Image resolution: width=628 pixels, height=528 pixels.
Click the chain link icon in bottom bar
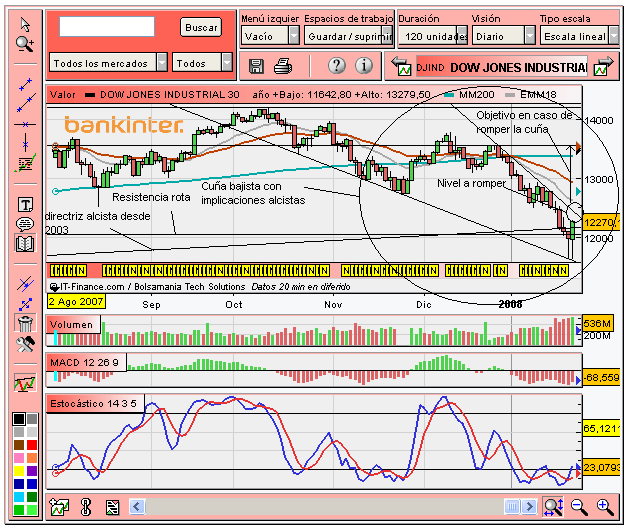(86, 507)
